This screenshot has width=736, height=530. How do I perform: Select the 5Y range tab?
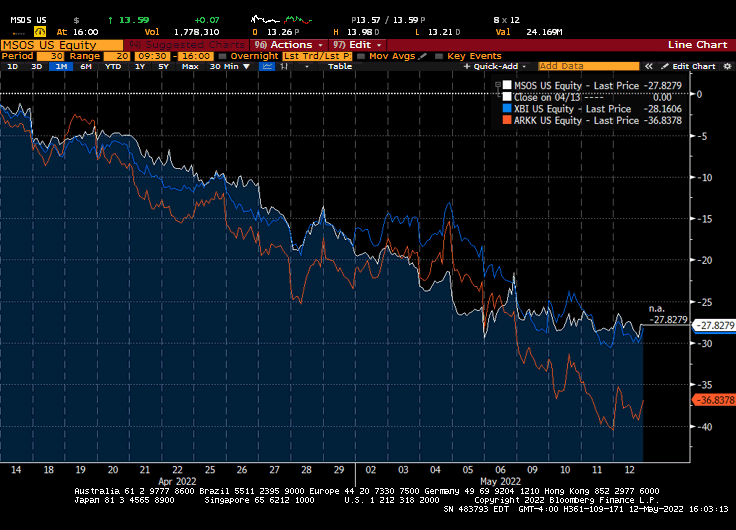click(163, 67)
